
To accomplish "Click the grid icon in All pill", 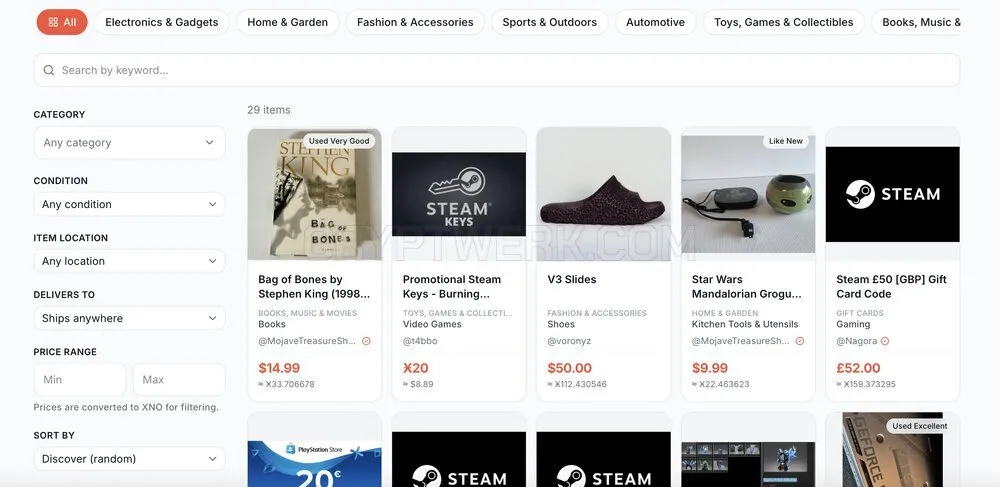I will 53,22.
